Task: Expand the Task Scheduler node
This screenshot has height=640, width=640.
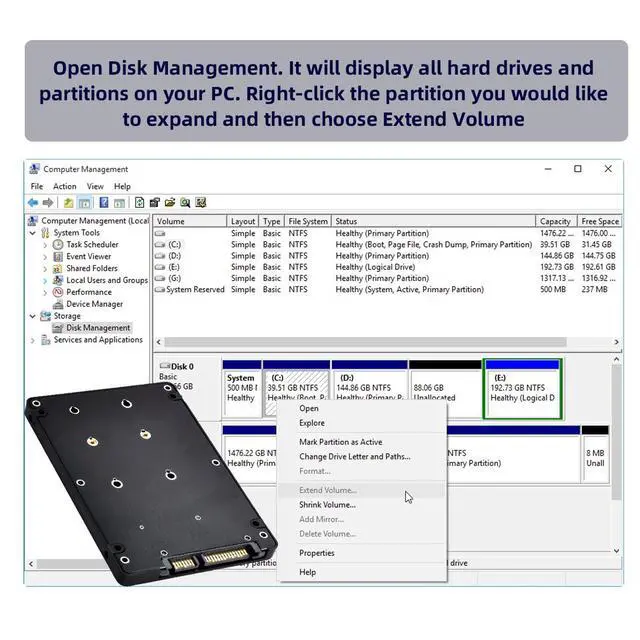Action: [x=45, y=245]
